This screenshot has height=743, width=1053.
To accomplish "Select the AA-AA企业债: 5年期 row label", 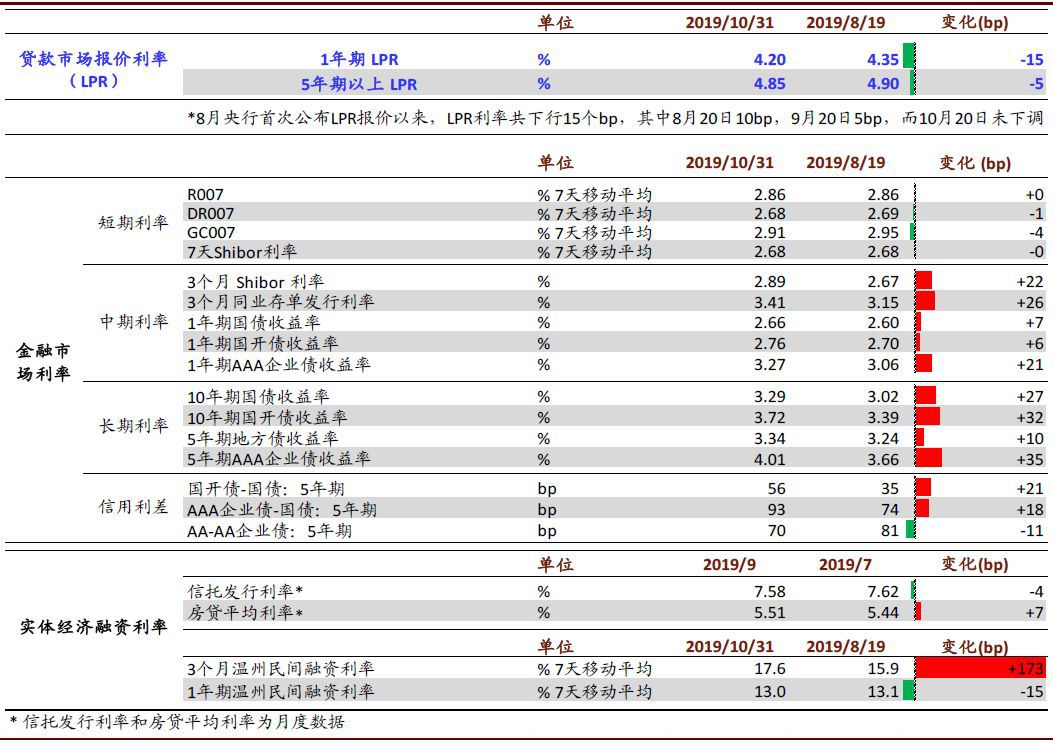I will tap(269, 531).
